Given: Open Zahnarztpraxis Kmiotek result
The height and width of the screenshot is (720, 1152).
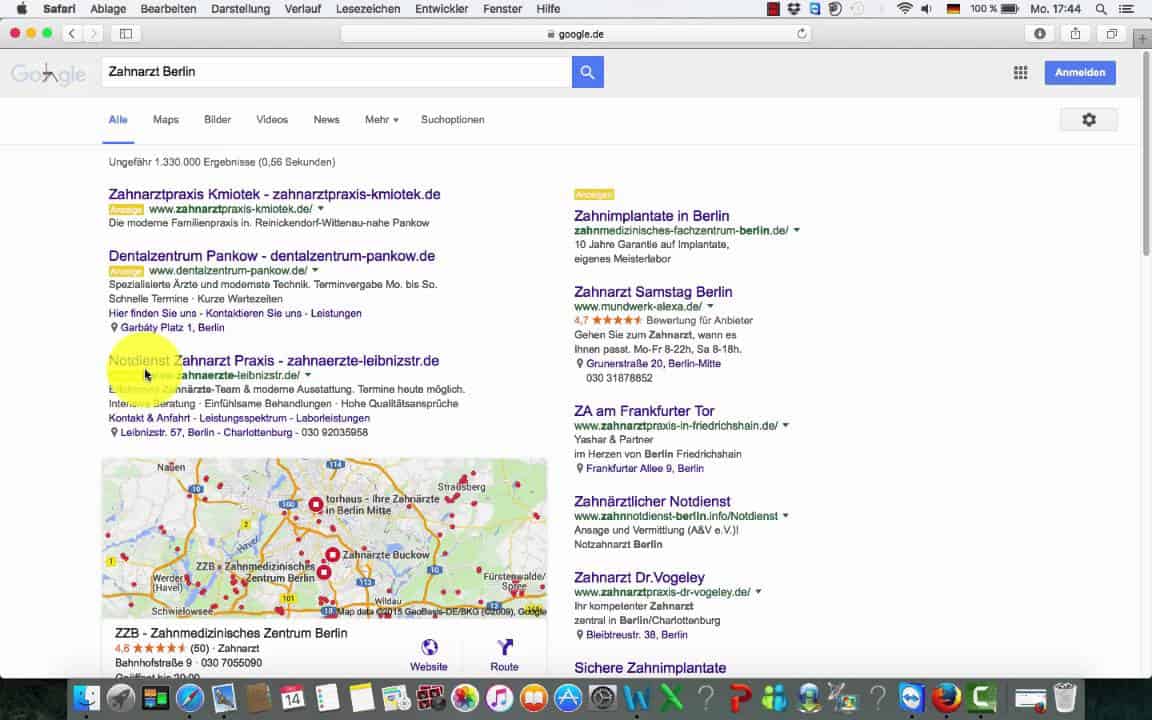Looking at the screenshot, I should (274, 194).
